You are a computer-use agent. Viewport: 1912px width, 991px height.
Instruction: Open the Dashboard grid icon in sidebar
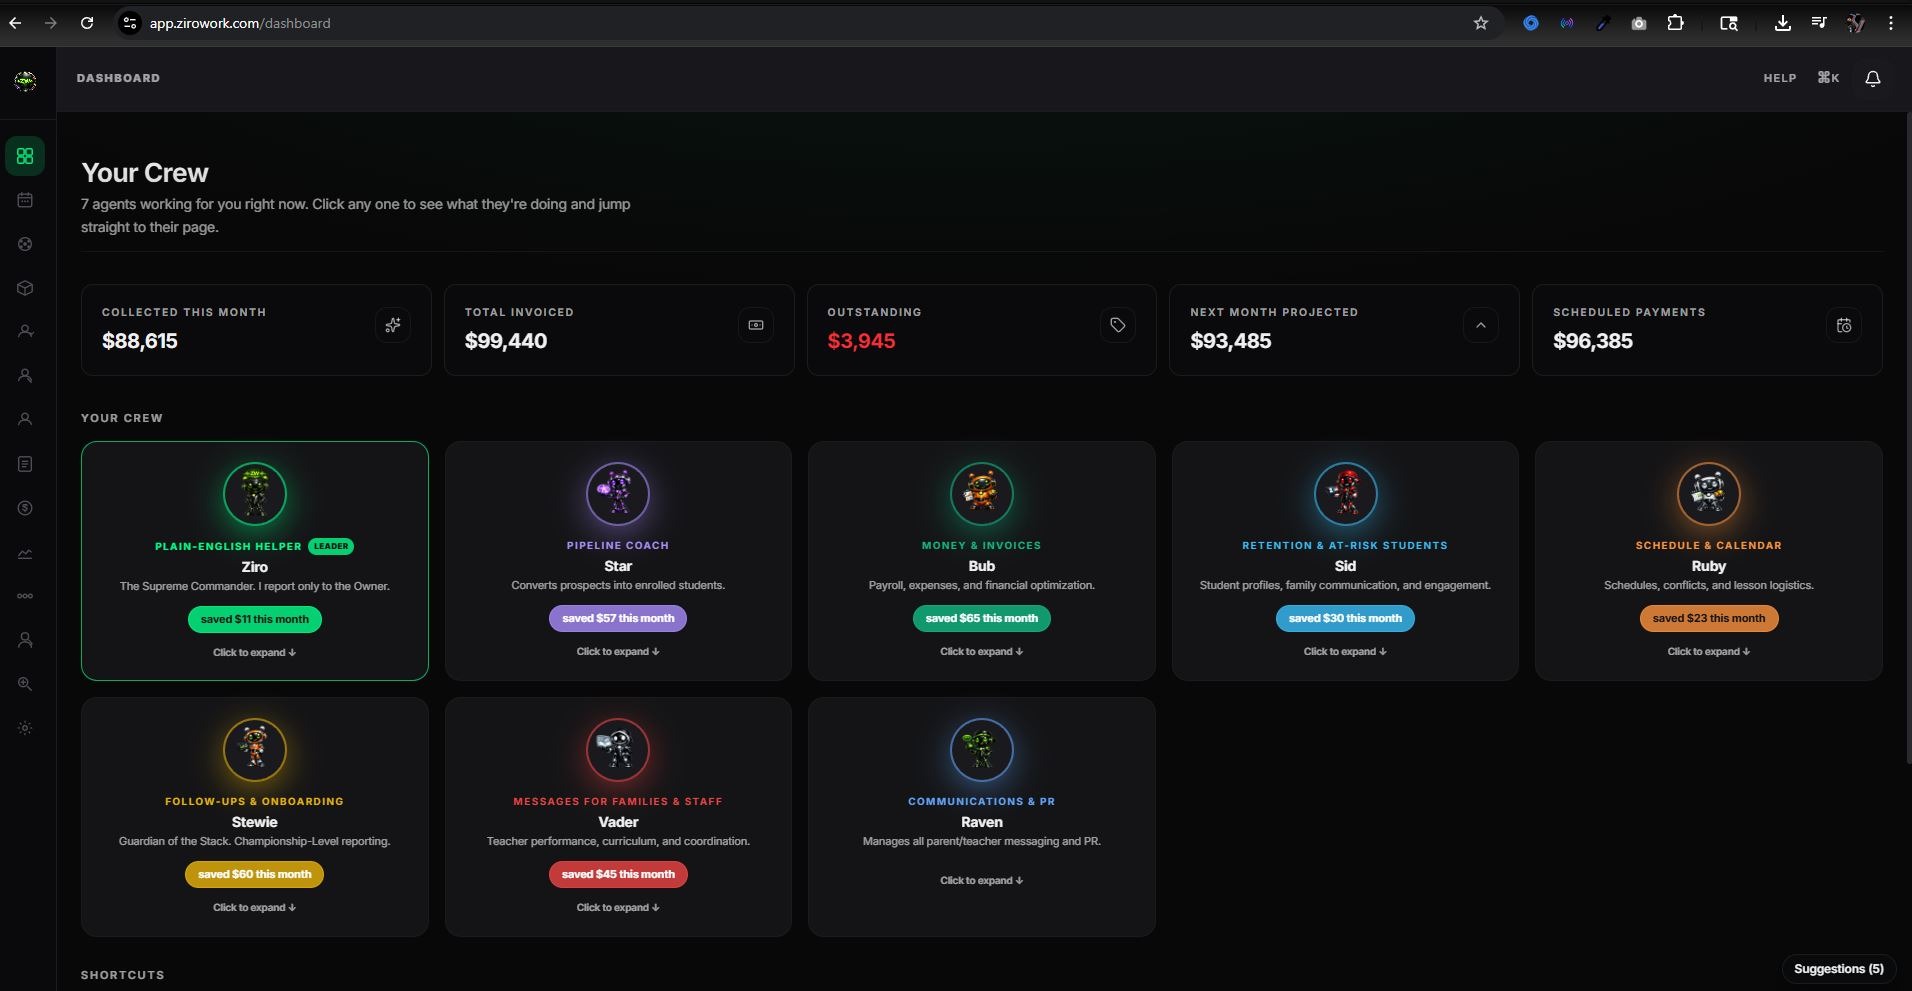[x=25, y=156]
